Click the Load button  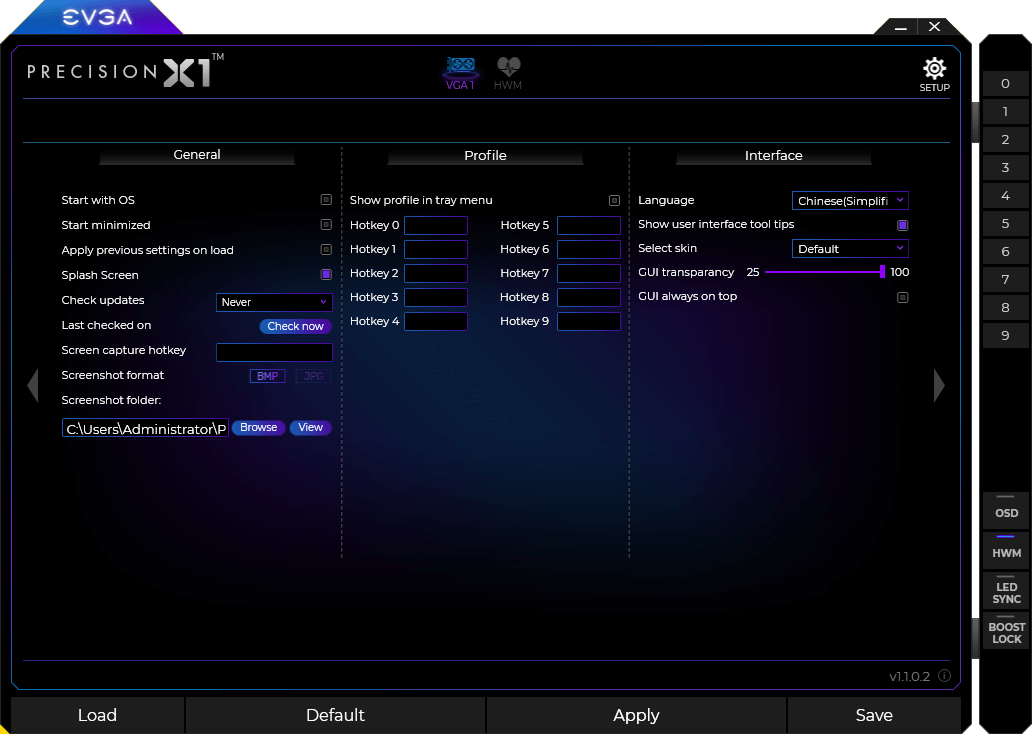coord(97,715)
